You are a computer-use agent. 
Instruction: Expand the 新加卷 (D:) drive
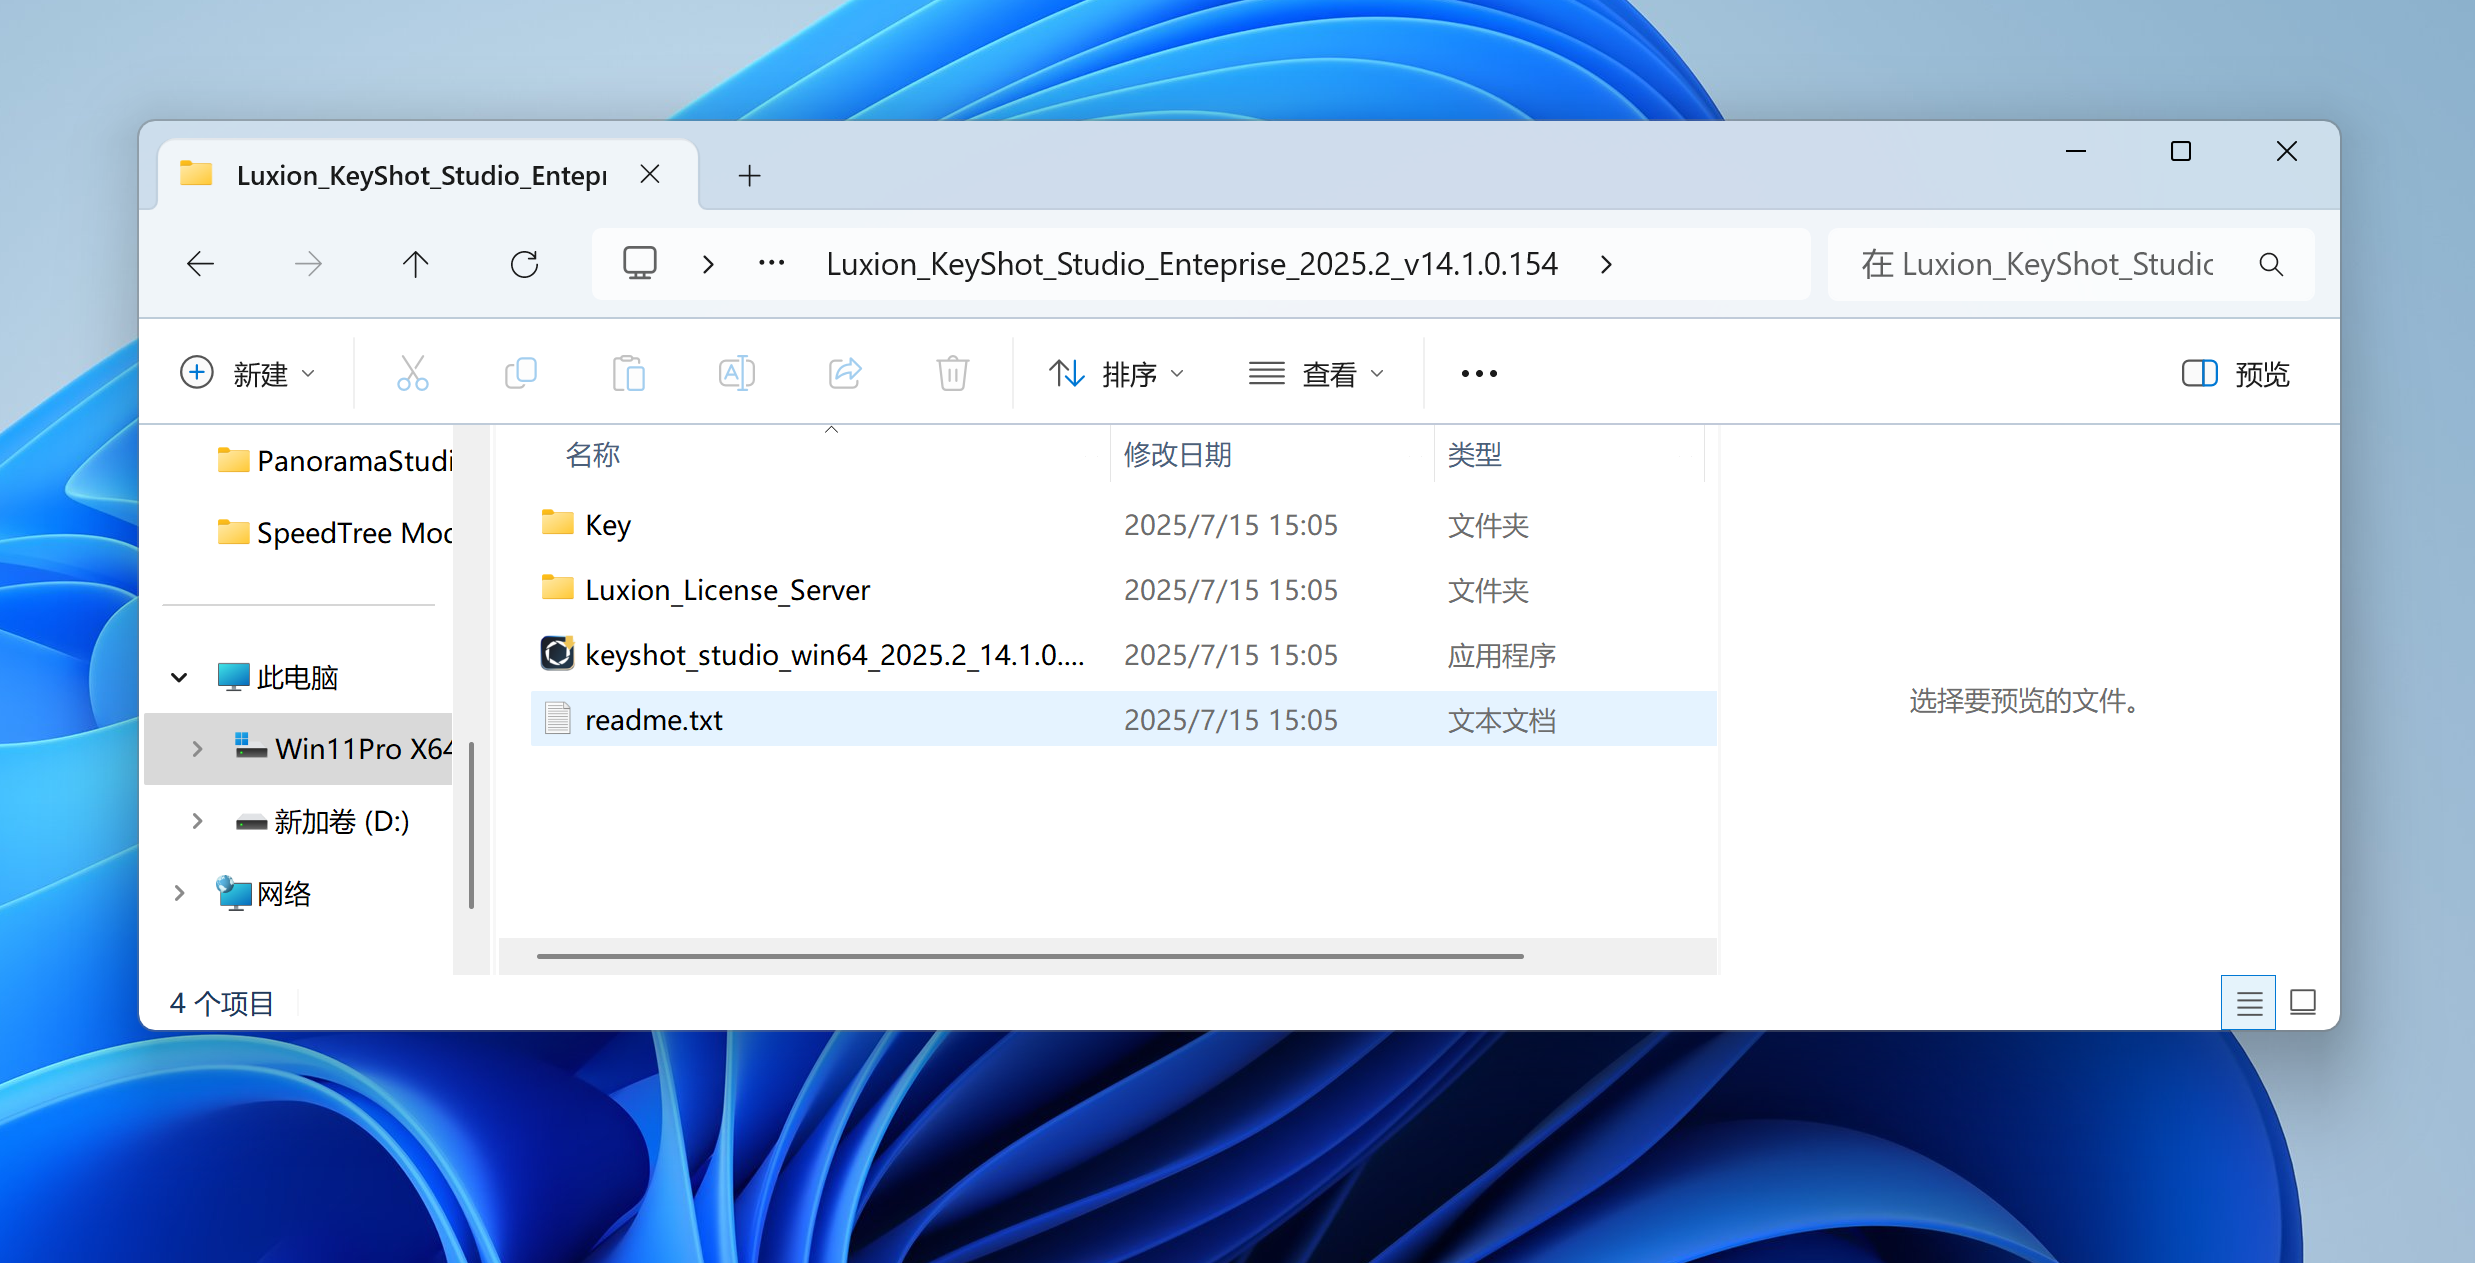197,821
